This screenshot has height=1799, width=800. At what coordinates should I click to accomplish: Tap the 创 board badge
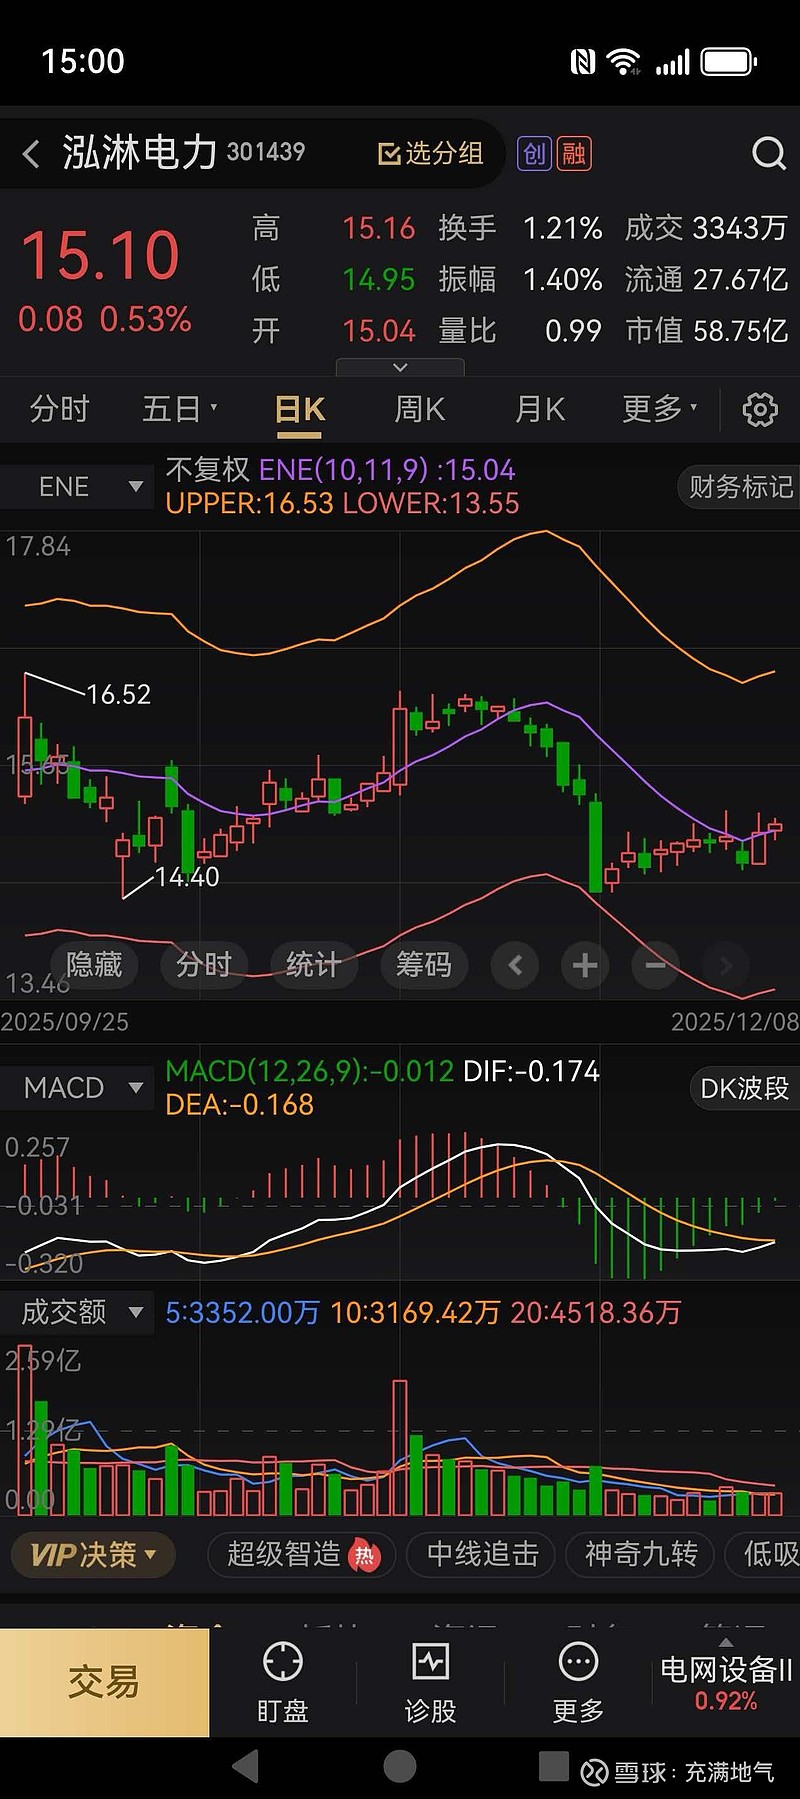(x=534, y=153)
